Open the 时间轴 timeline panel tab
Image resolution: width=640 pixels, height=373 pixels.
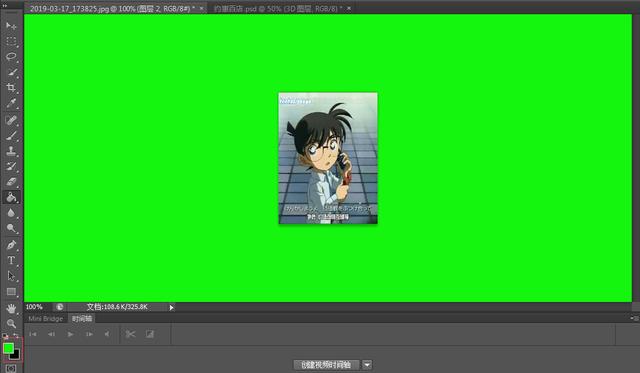coord(82,319)
